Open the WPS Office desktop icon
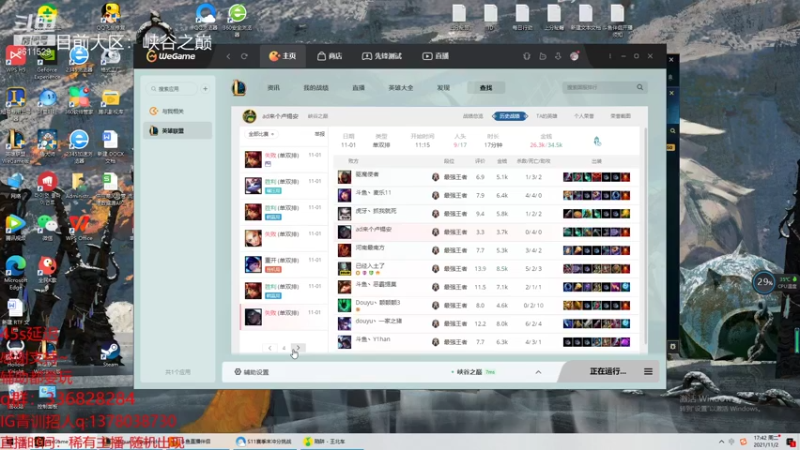Image resolution: width=800 pixels, height=450 pixels. click(x=79, y=228)
